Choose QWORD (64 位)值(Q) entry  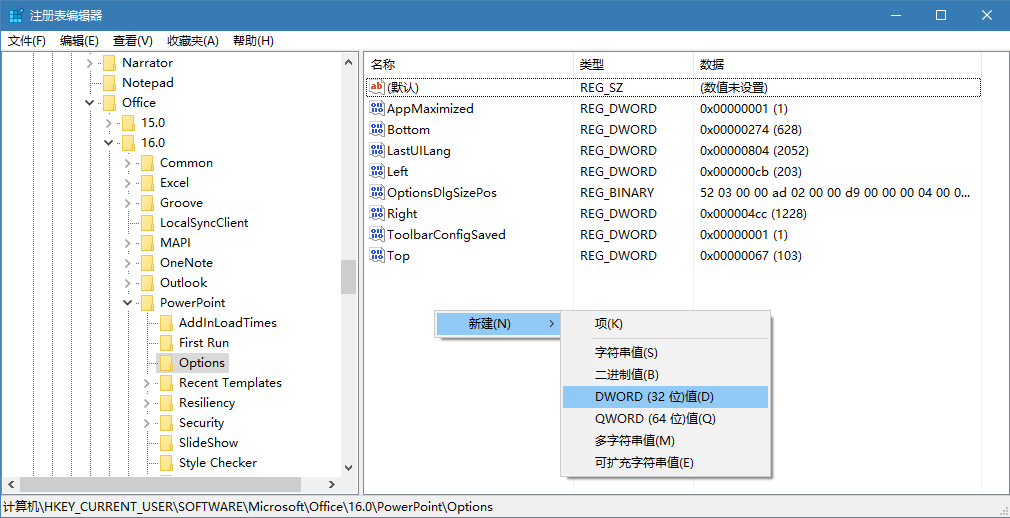[x=665, y=419]
